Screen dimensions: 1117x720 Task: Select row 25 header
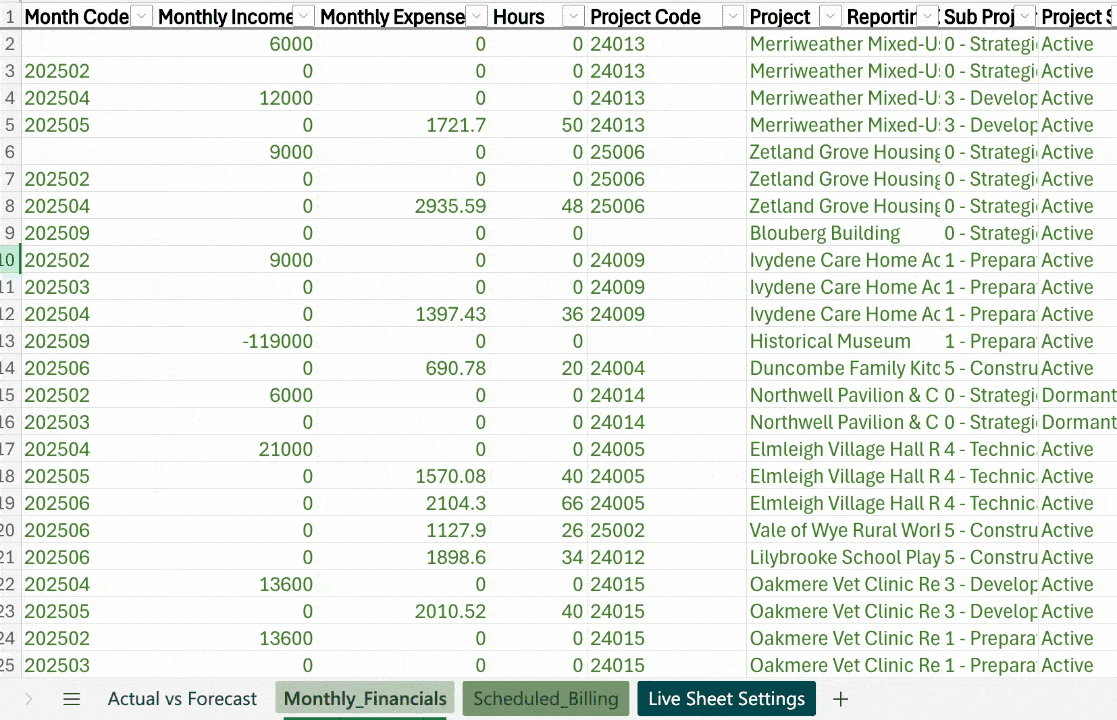click(x=10, y=665)
